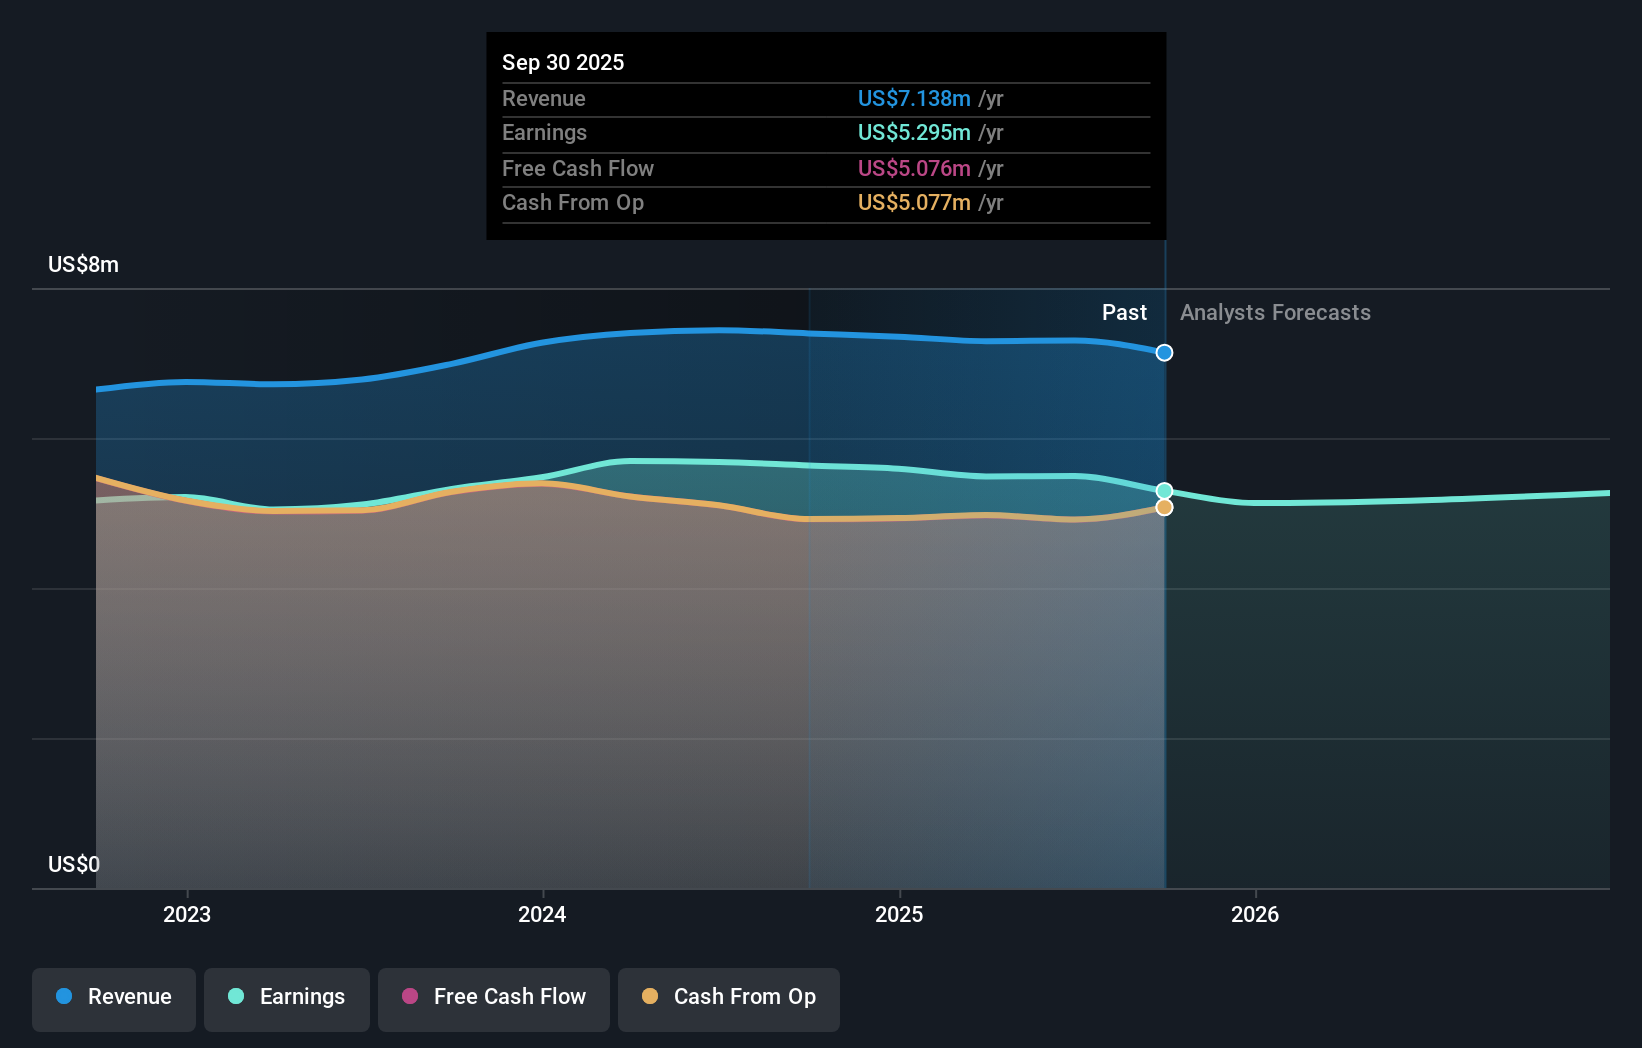Click the Earnings value US$5.295m link
The height and width of the screenshot is (1048, 1642).
pos(913,132)
